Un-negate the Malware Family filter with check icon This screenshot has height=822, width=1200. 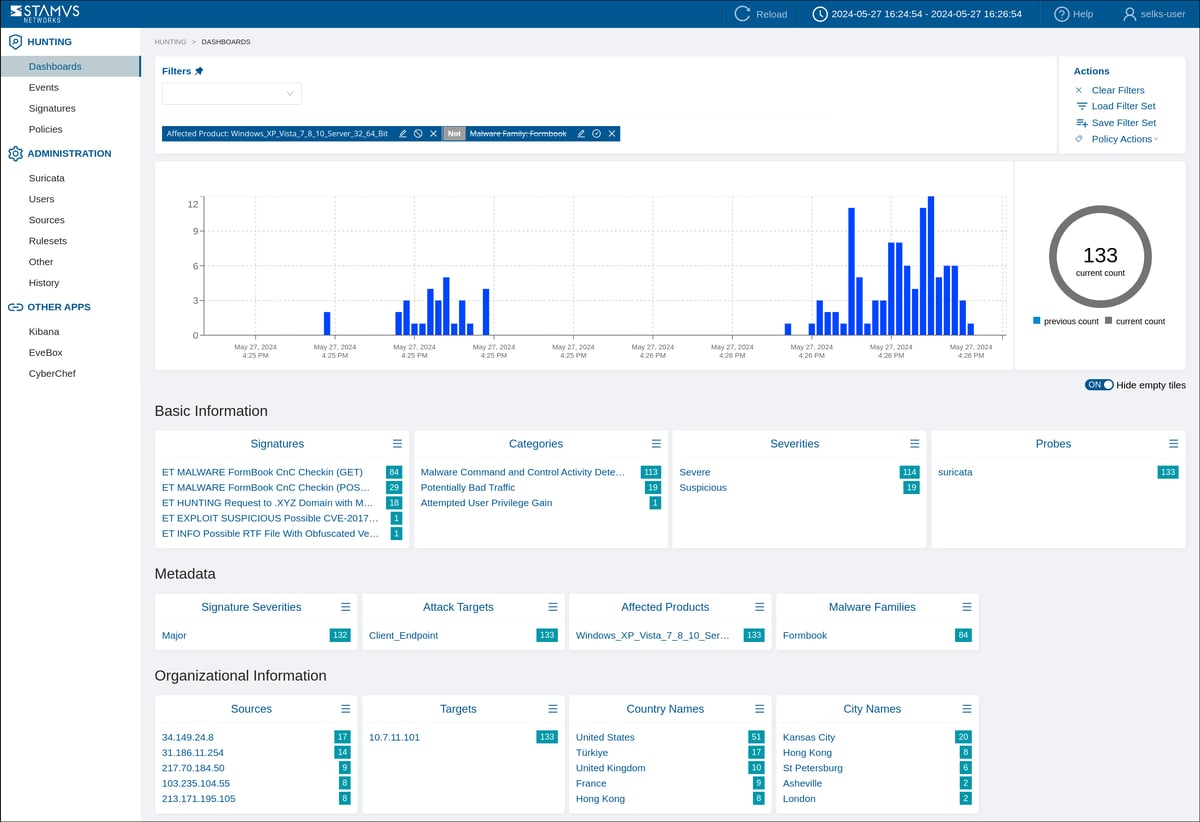tap(596, 133)
